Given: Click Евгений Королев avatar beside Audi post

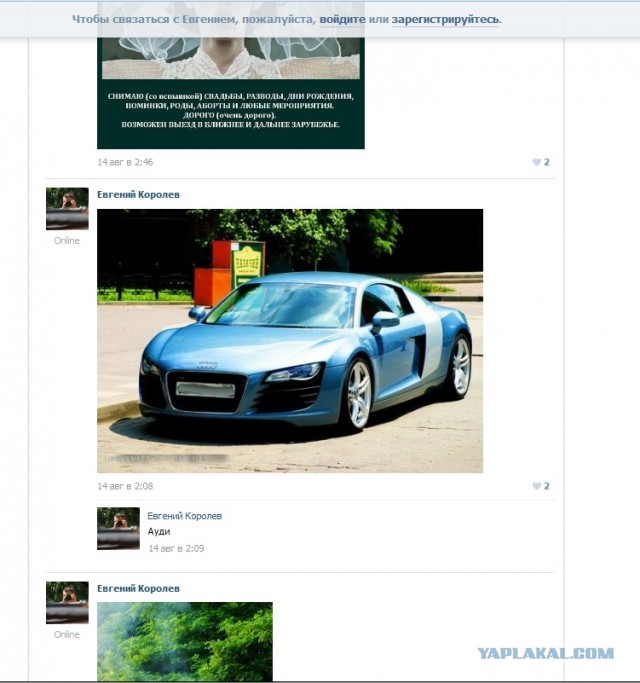Looking at the screenshot, I should click(67, 209).
